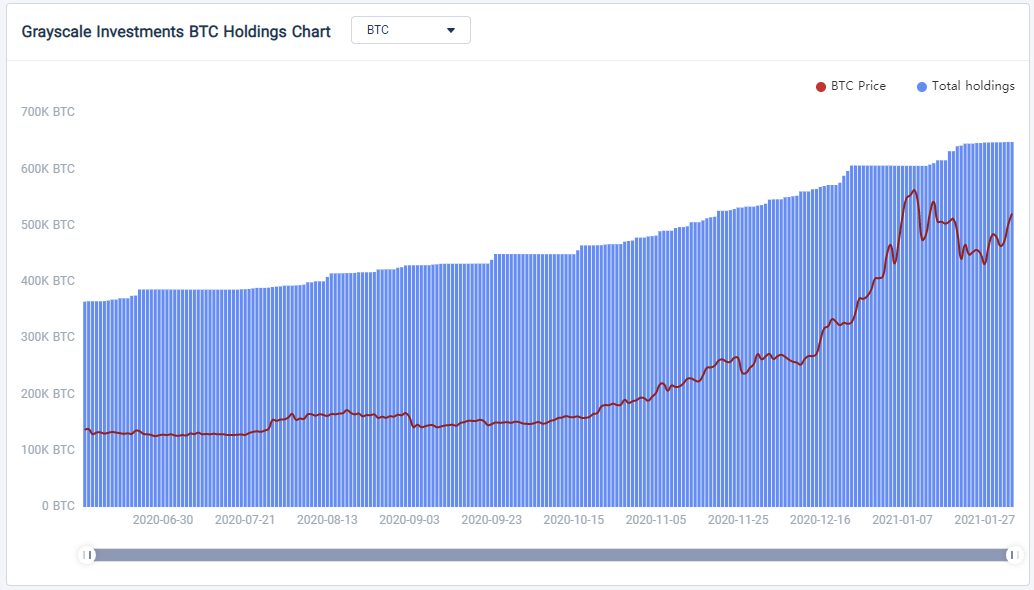Screen dimensions: 1034x590
Task: Open the BTC currency dropdown
Action: click(411, 30)
